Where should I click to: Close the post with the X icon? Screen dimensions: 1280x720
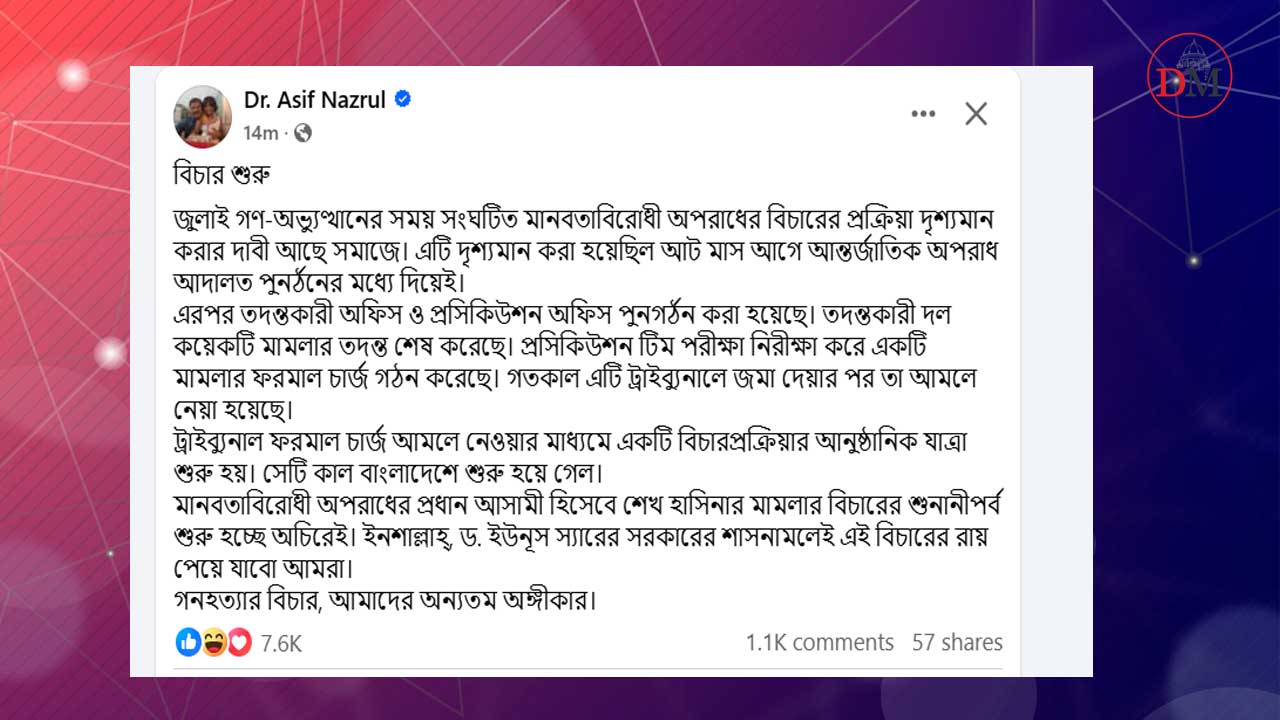[976, 114]
